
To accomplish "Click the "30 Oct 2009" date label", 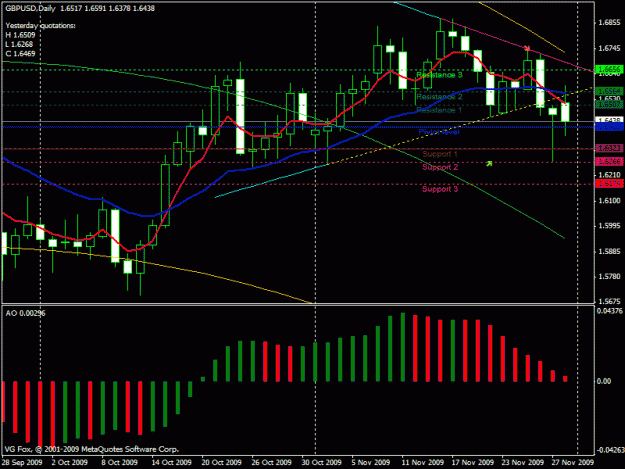I will (322, 463).
